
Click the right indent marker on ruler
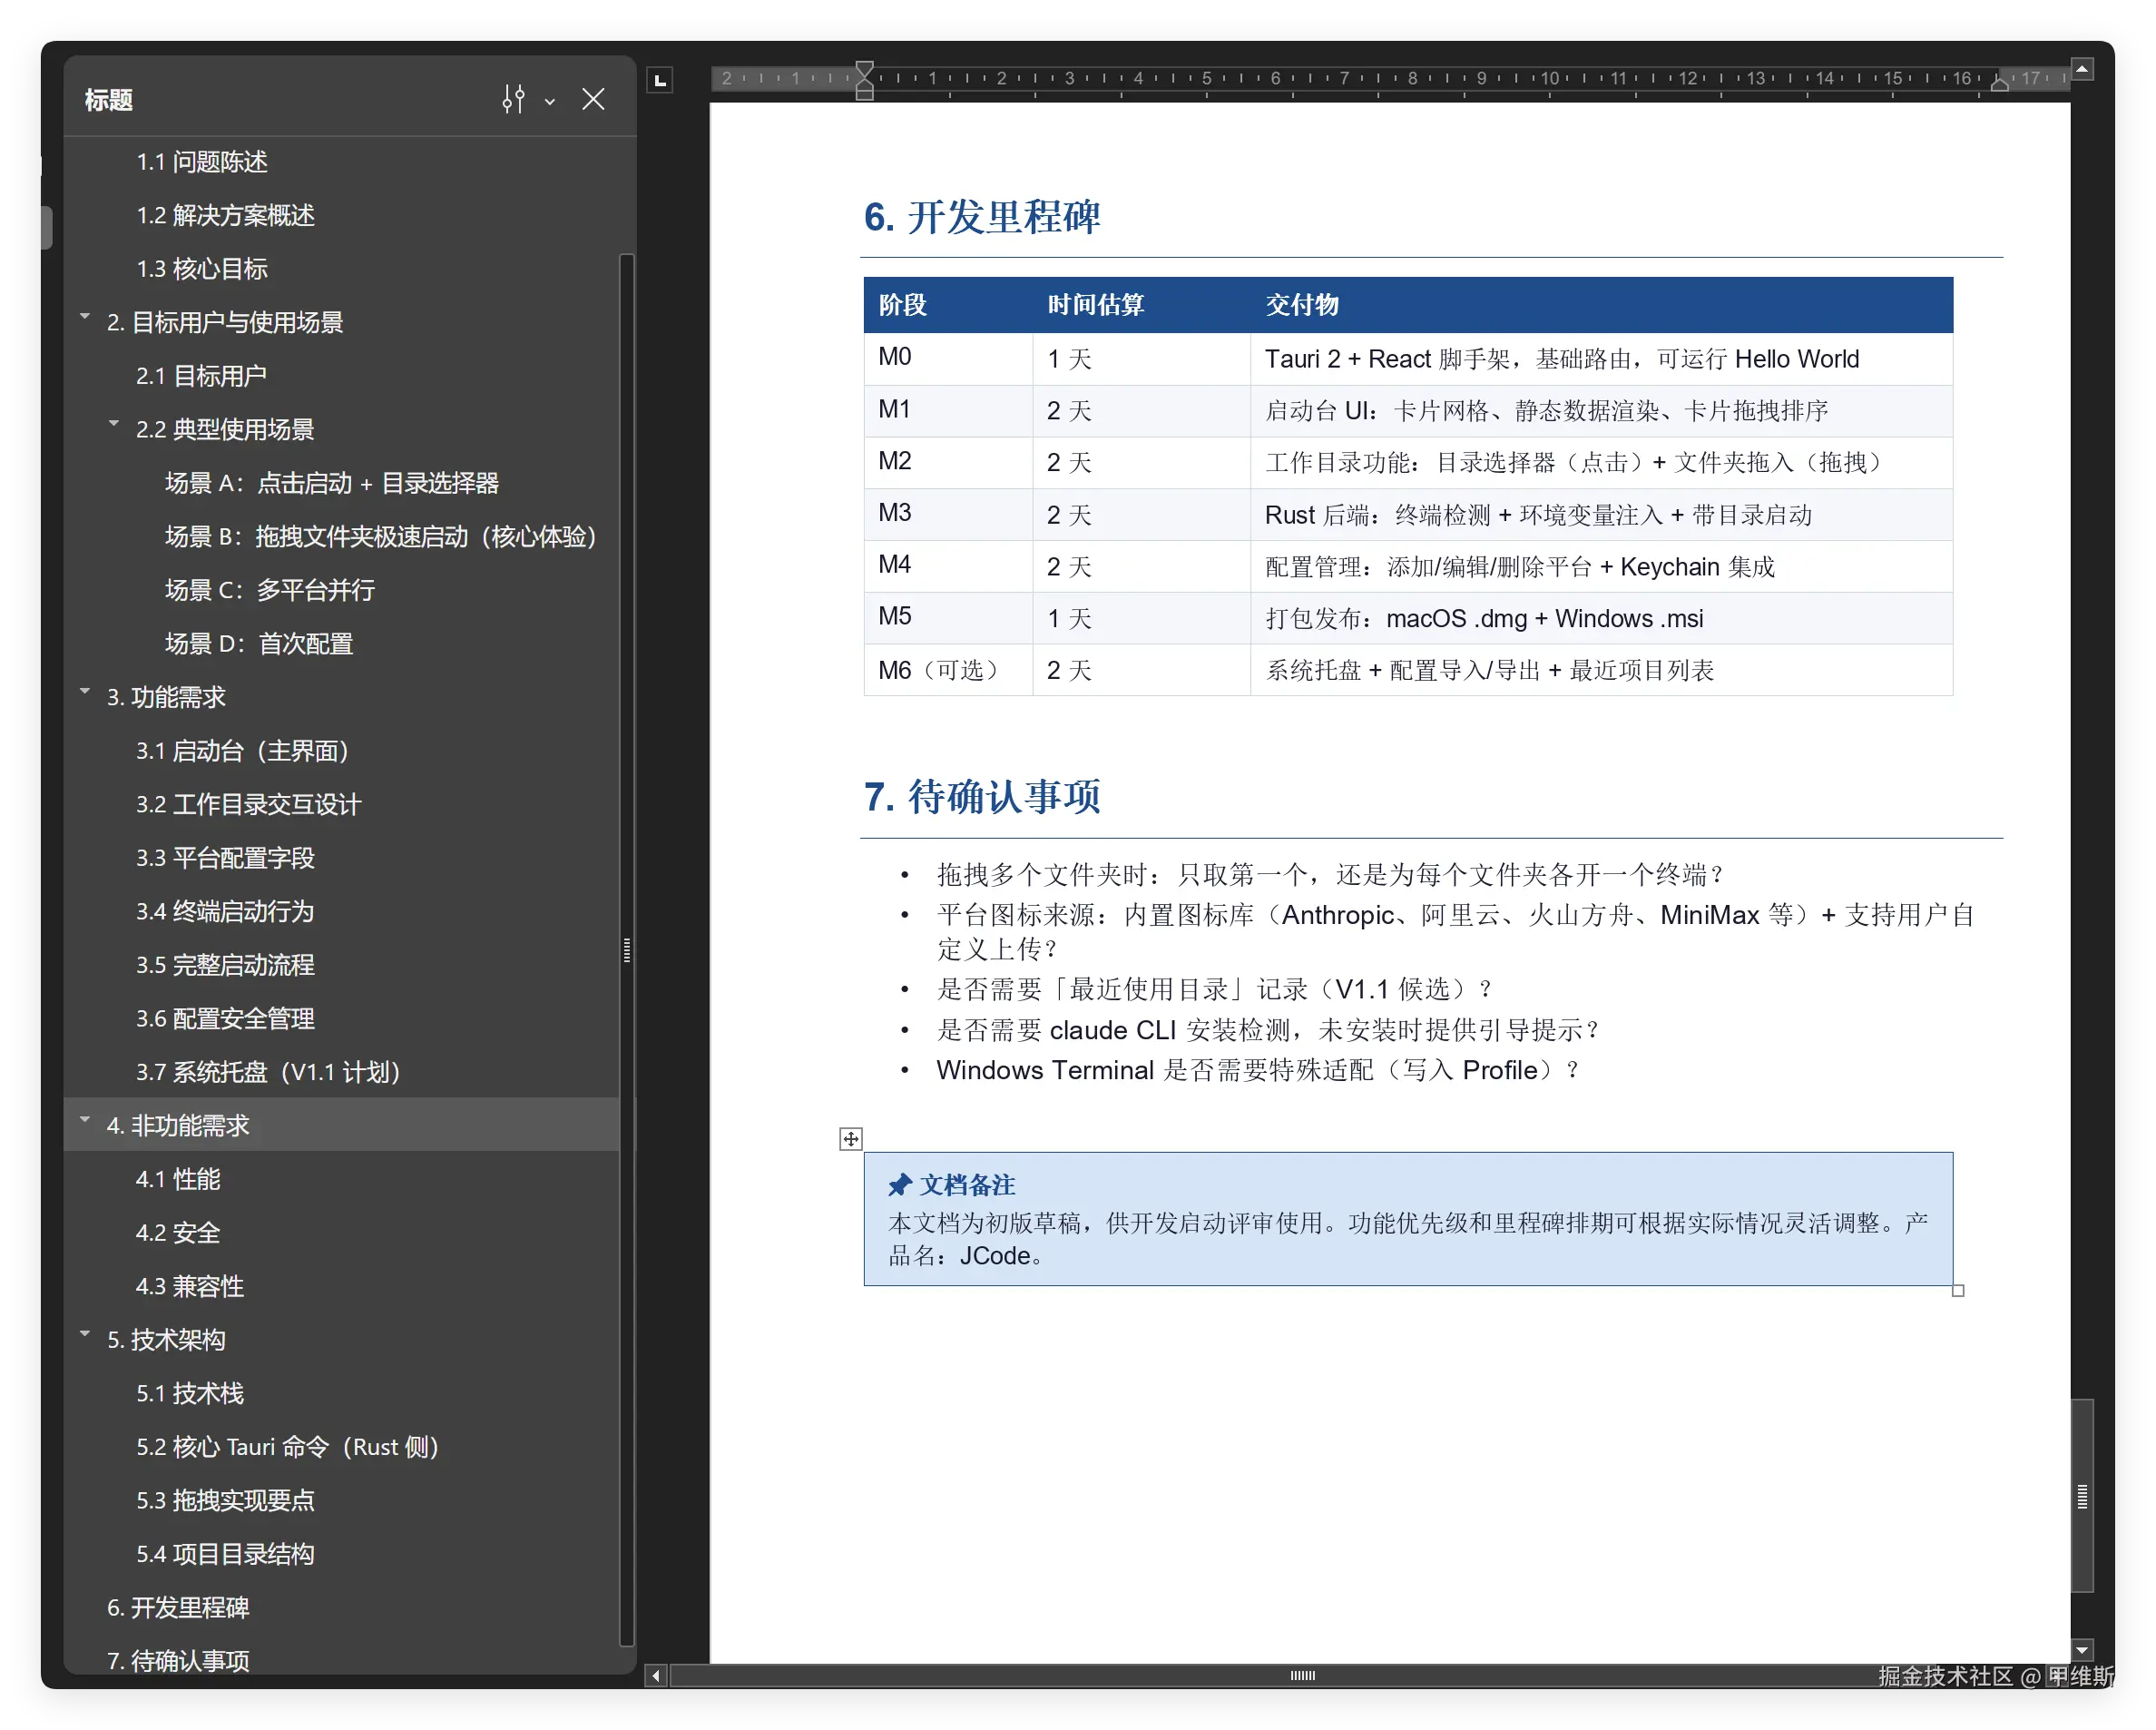2000,84
